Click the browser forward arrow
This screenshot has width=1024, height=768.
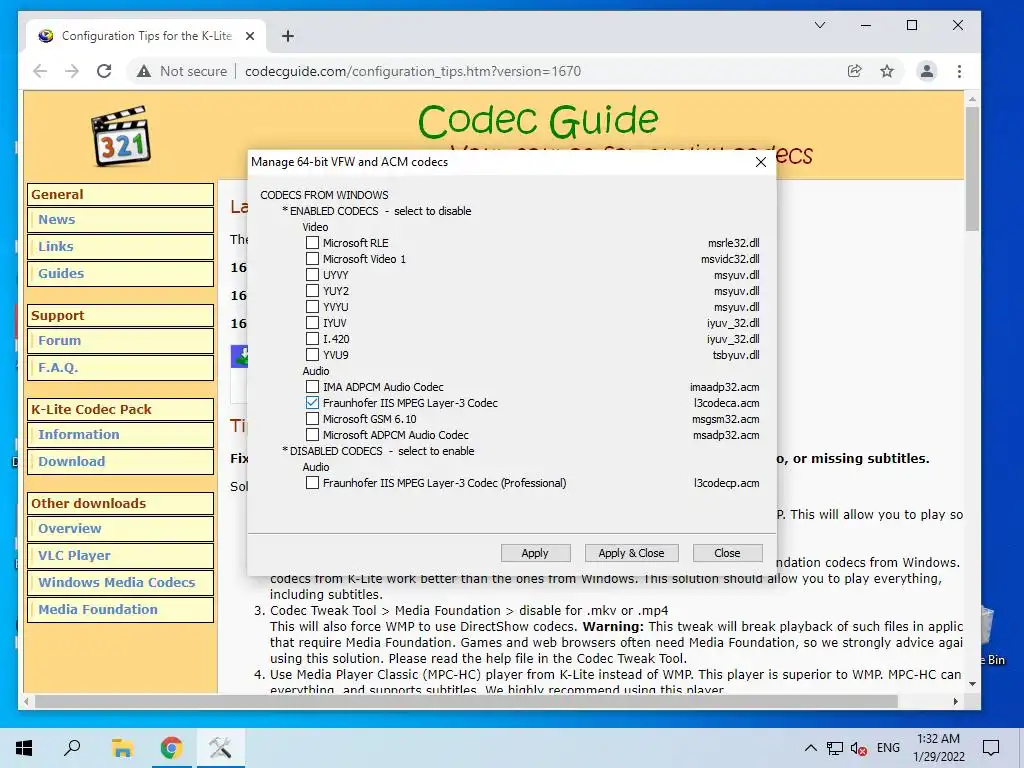(72, 71)
